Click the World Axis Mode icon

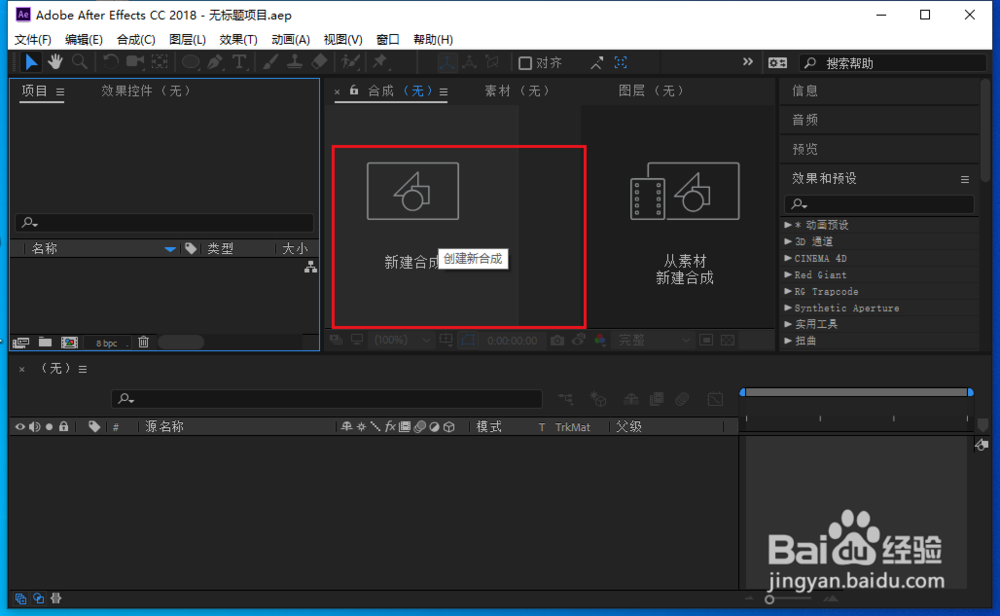click(x=469, y=62)
